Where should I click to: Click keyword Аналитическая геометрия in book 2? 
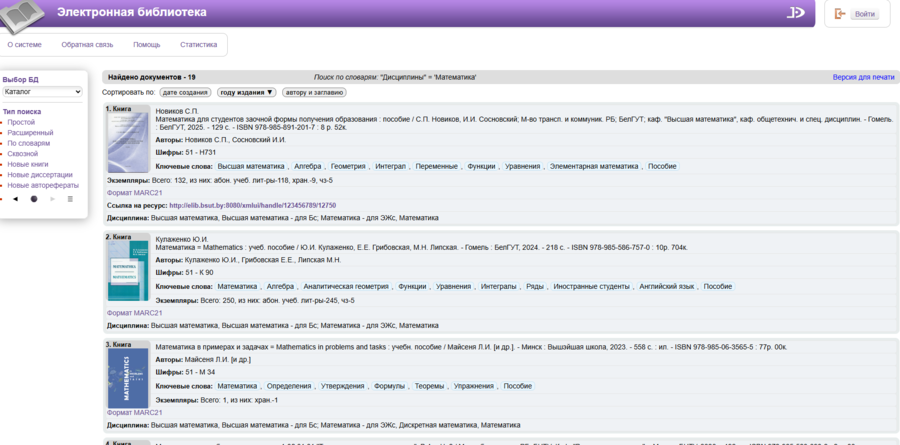pyautogui.click(x=346, y=287)
